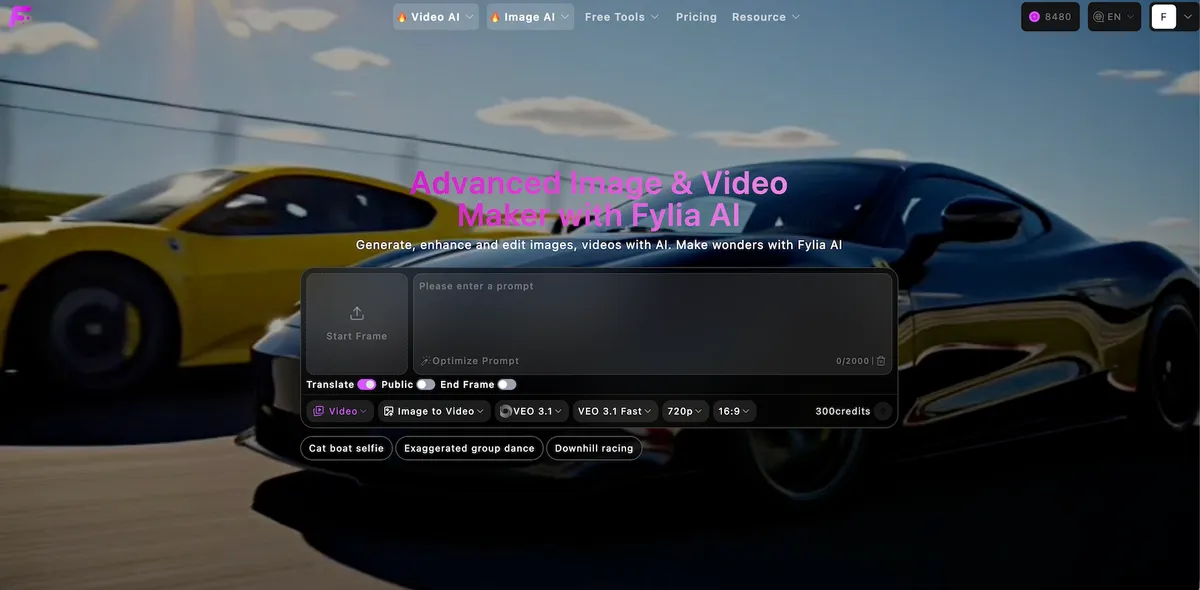The height and width of the screenshot is (590, 1200).
Task: Open the EN language selector
Action: [1114, 17]
